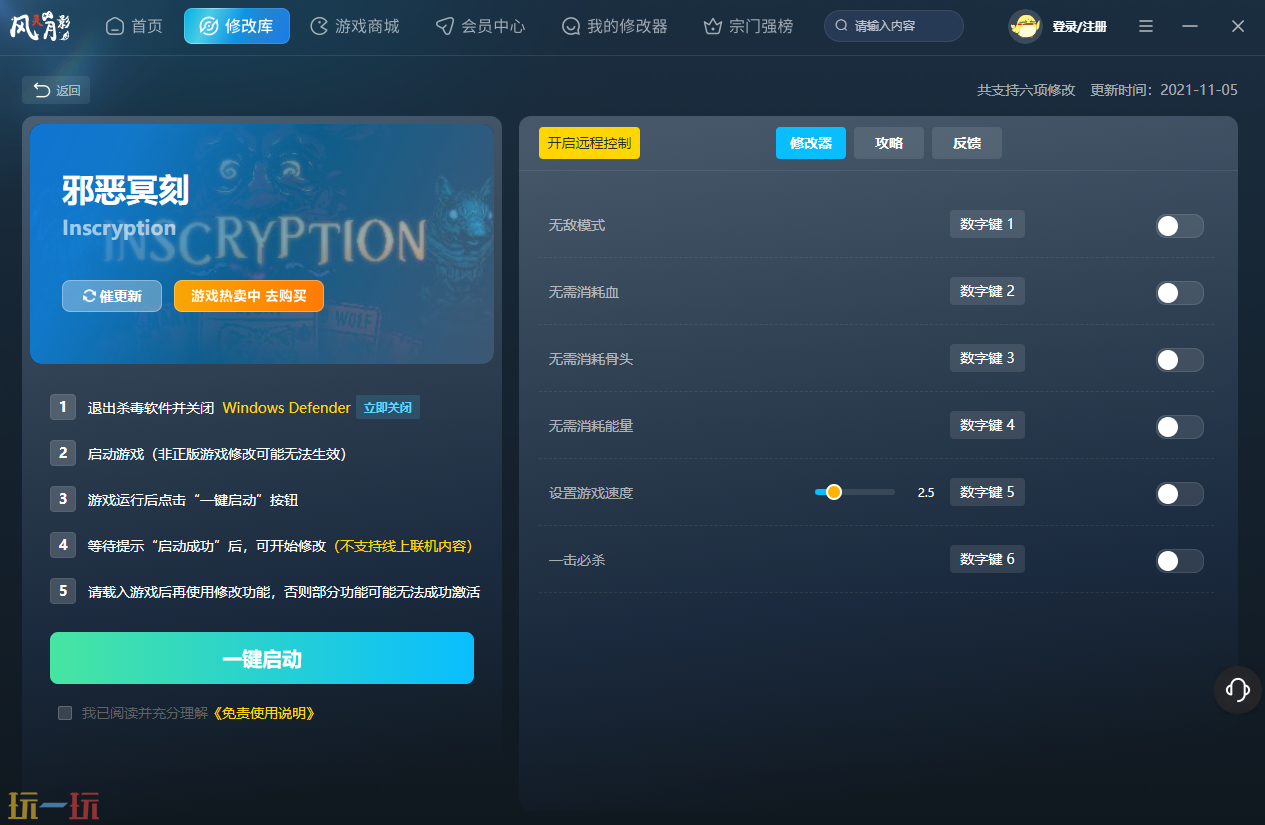Click the 数字键 2 hotkey button
The width and height of the screenshot is (1265, 825).
(987, 291)
